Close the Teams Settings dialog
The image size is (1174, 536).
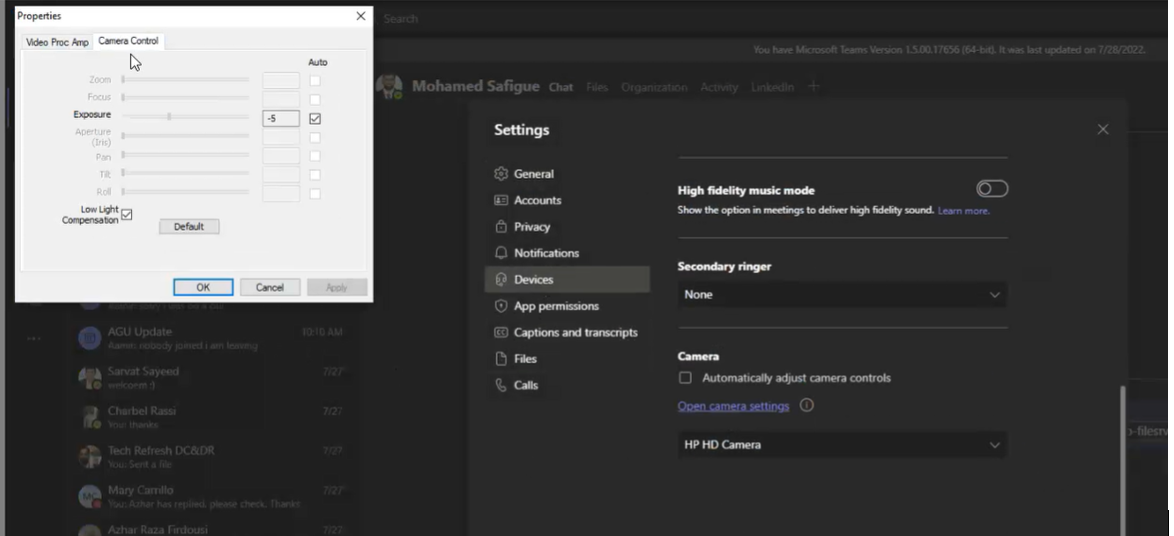coord(1102,130)
